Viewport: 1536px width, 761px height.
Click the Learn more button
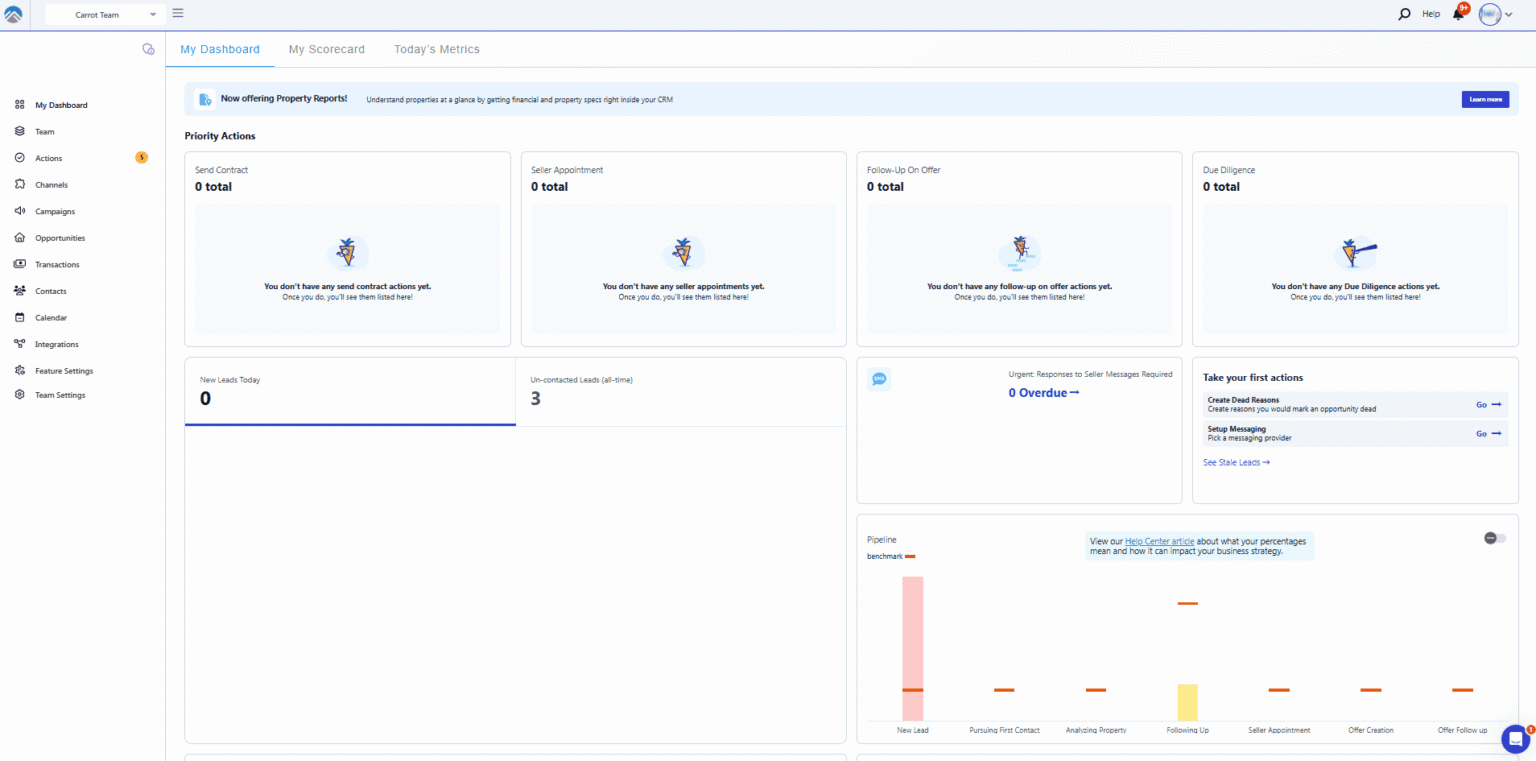[1484, 99]
